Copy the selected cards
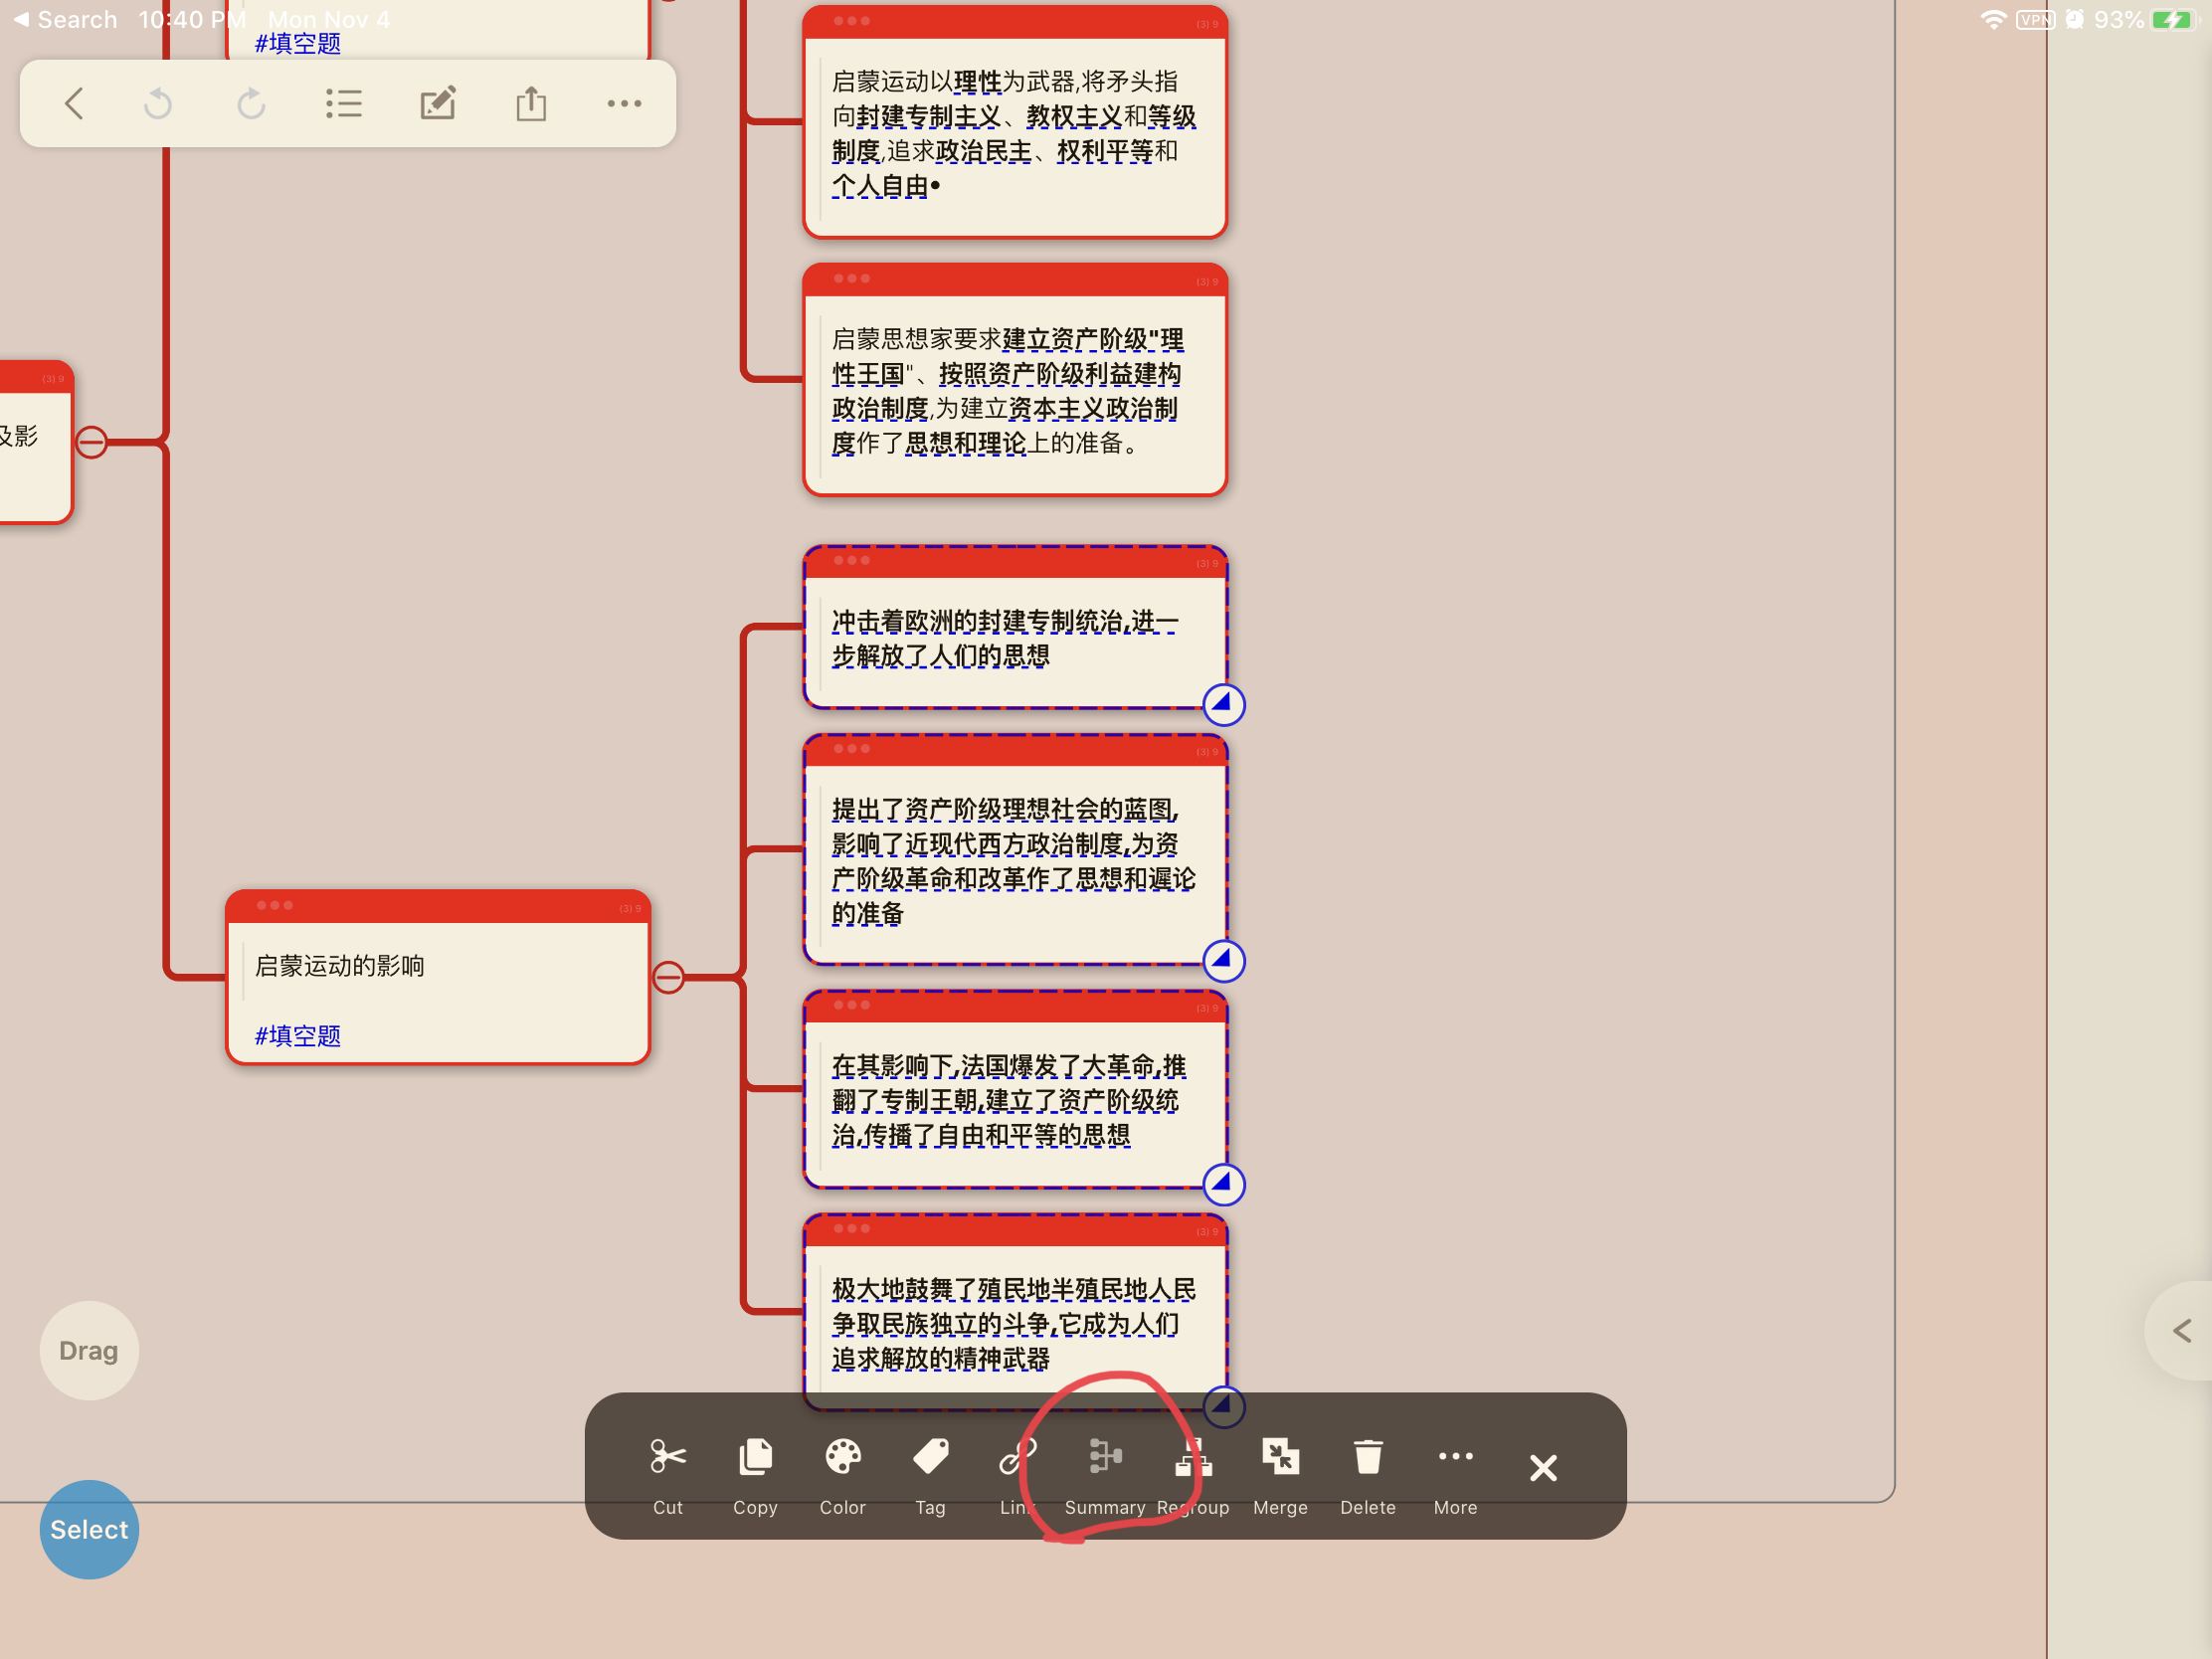This screenshot has height=1659, width=2212. (755, 1476)
